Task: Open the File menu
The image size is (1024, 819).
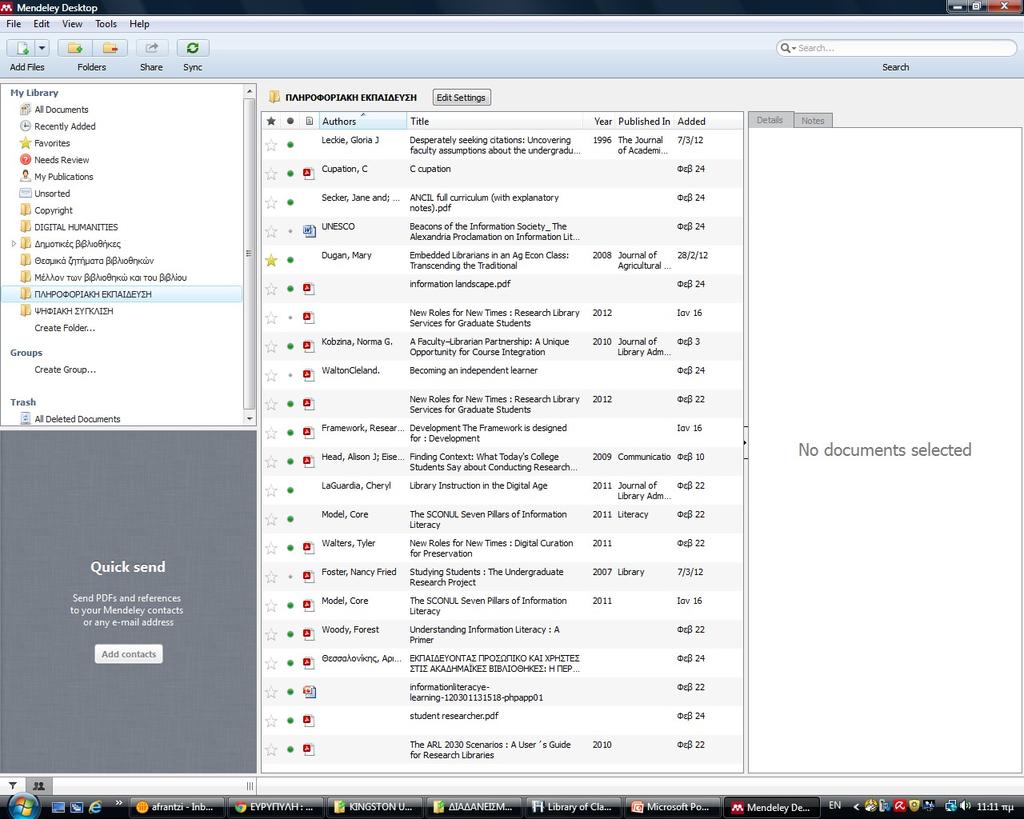Action: click(14, 24)
